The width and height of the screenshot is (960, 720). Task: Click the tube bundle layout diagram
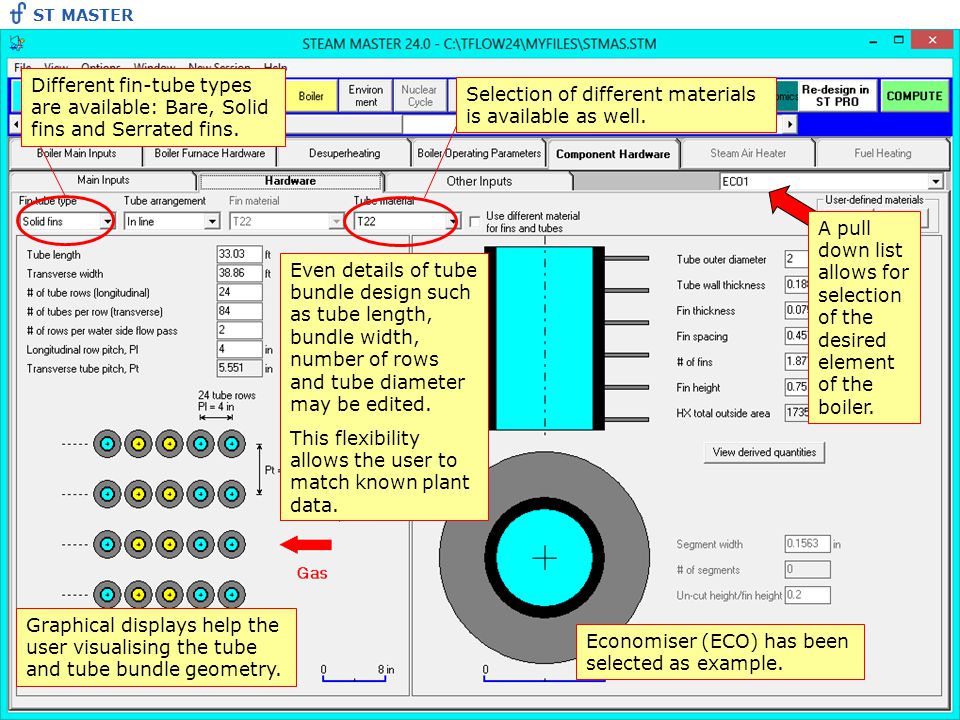click(169, 519)
